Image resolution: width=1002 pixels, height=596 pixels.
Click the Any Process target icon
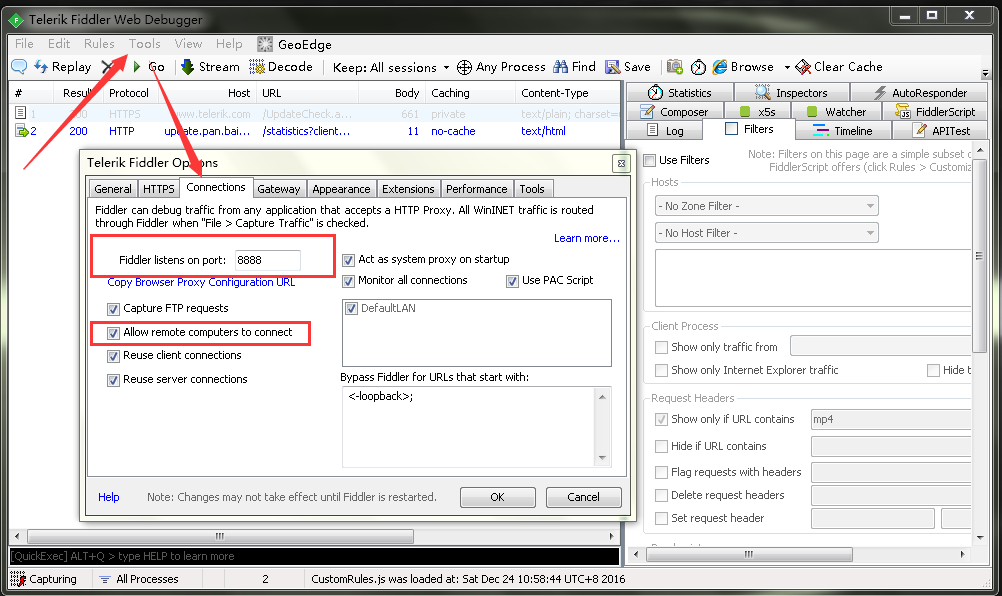464,67
